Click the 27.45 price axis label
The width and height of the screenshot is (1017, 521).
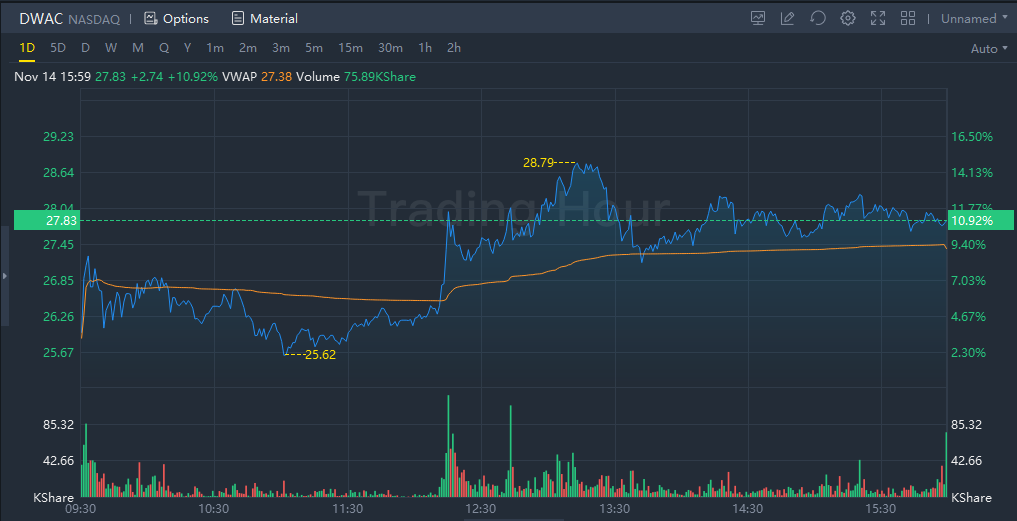coord(58,245)
